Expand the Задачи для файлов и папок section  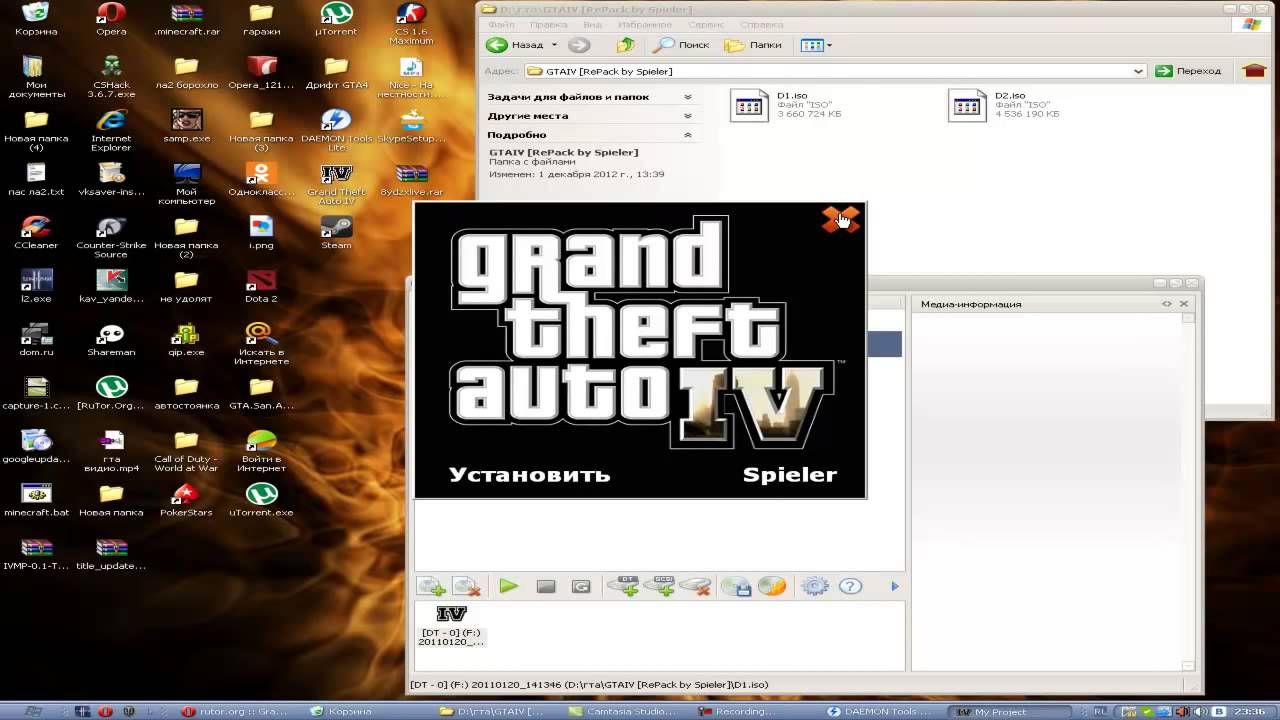pyautogui.click(x=591, y=97)
